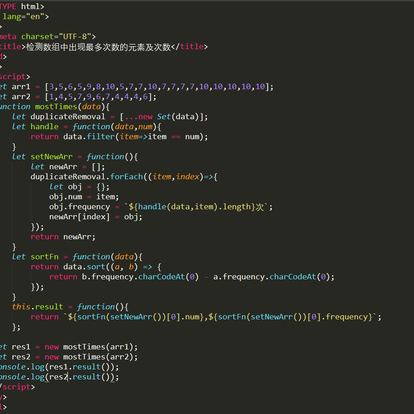Click b.frequency.charCodeAt(0) expression
Screen dimensions: 414x414
coord(140,277)
